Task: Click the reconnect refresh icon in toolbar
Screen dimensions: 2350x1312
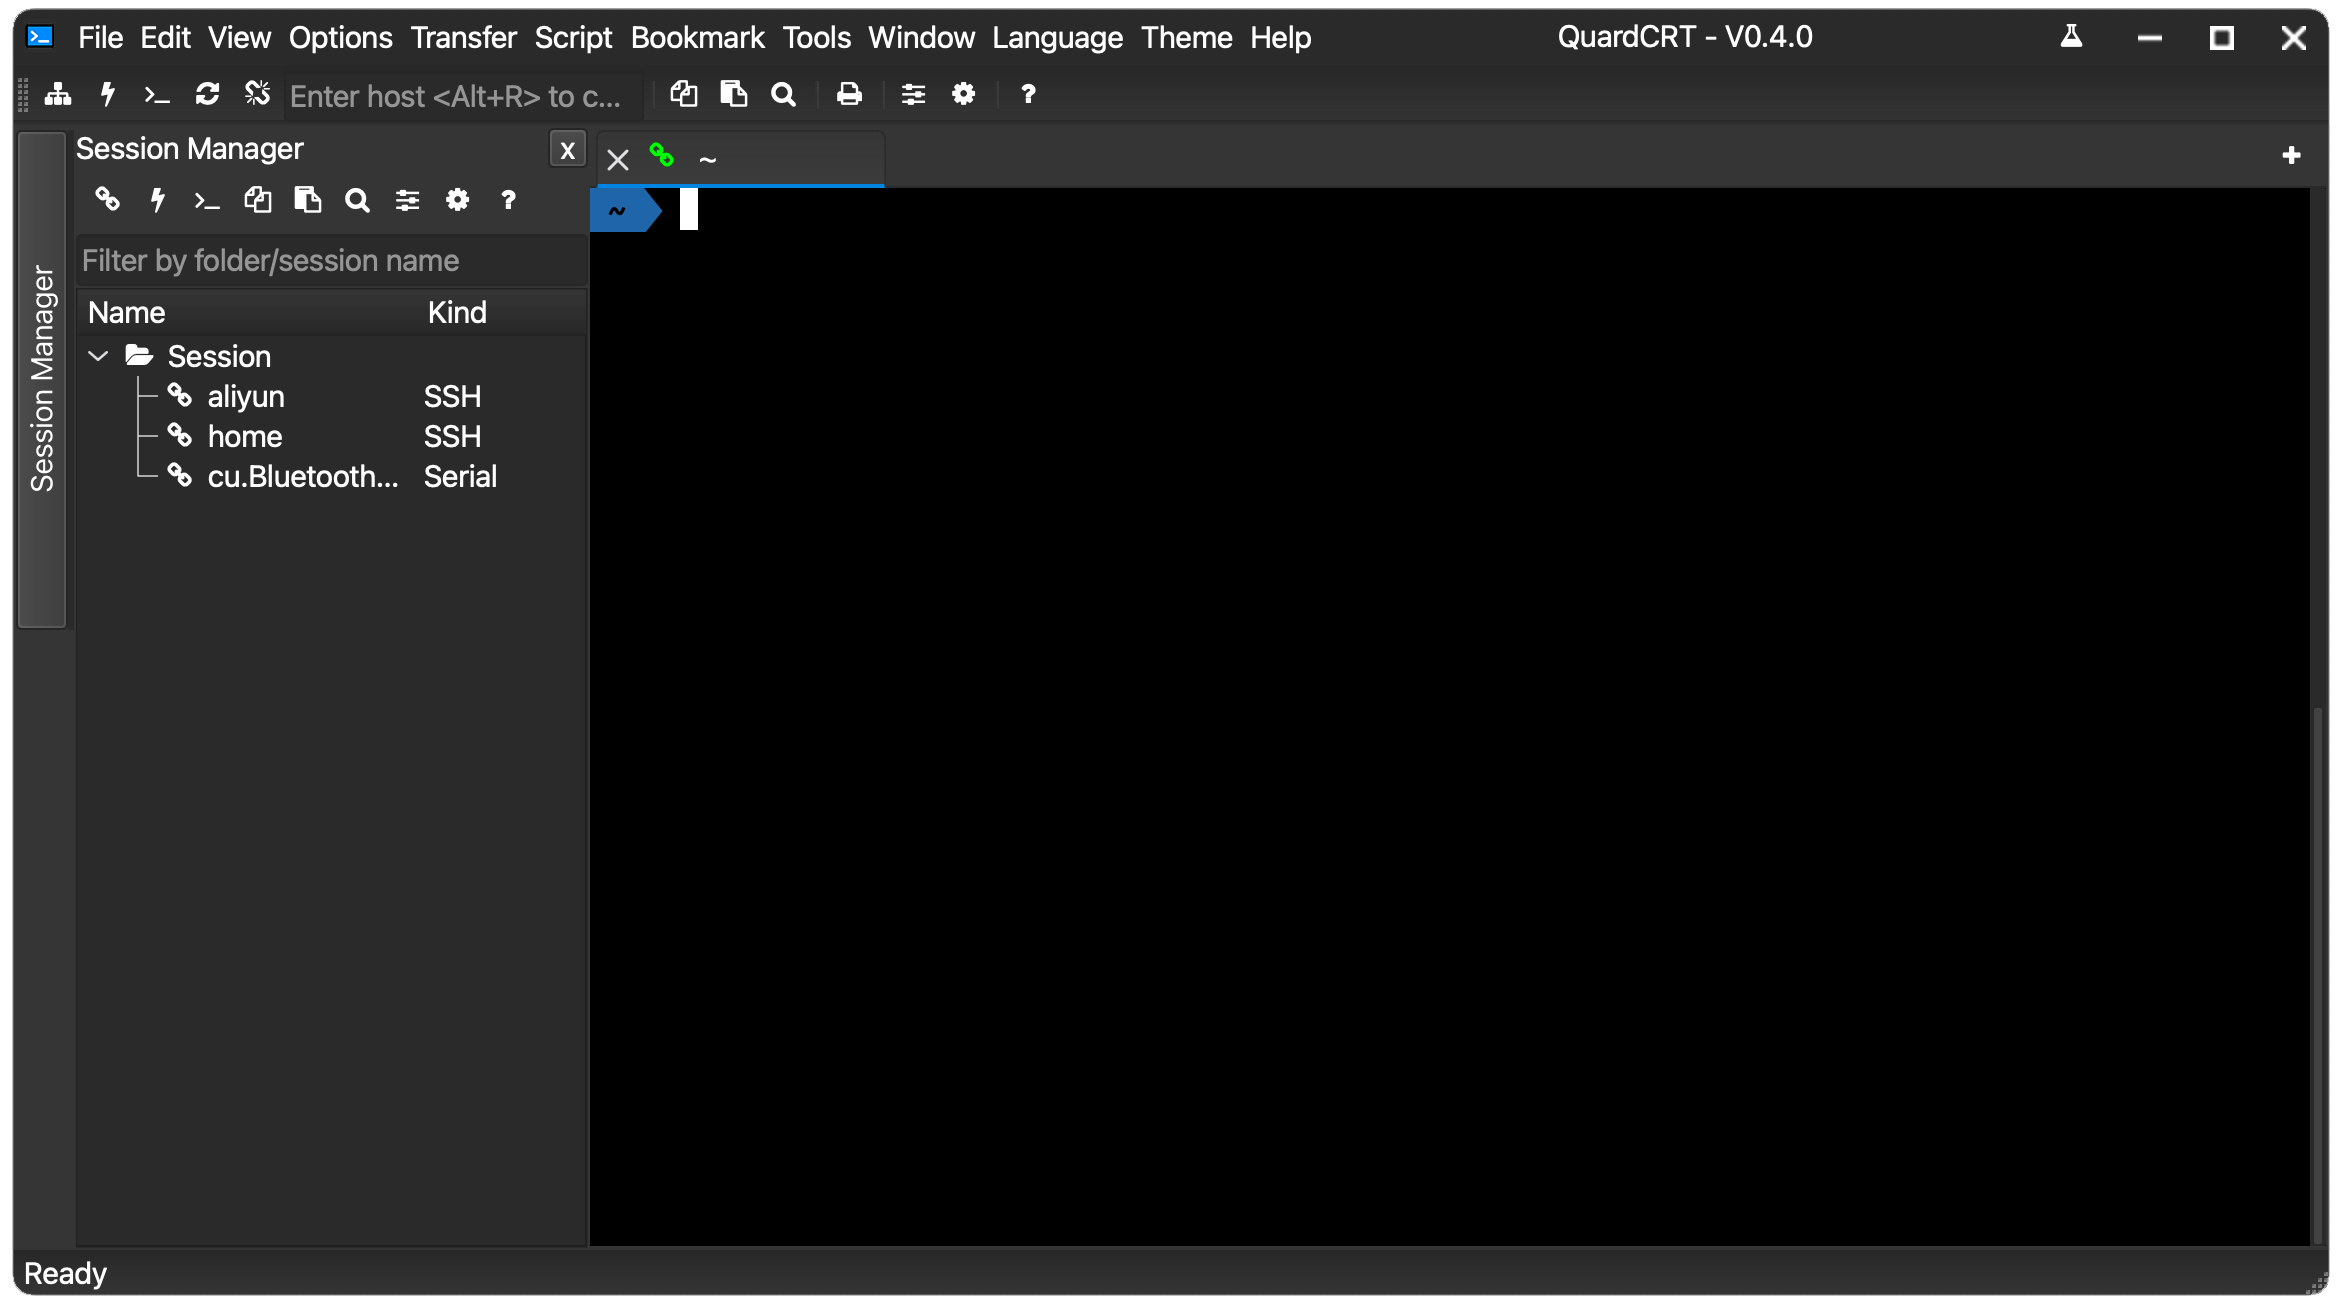Action: pyautogui.click(x=207, y=95)
